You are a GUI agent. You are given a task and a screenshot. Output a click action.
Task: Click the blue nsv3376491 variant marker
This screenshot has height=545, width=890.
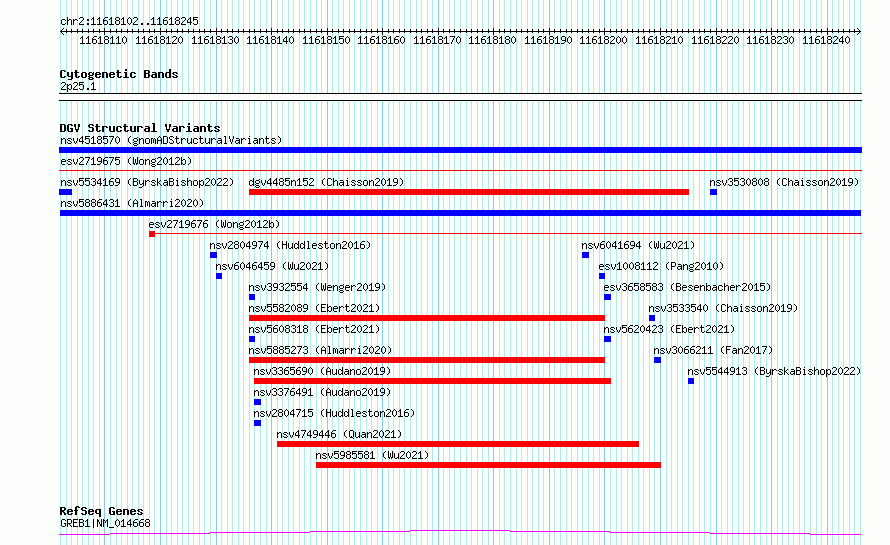click(258, 403)
